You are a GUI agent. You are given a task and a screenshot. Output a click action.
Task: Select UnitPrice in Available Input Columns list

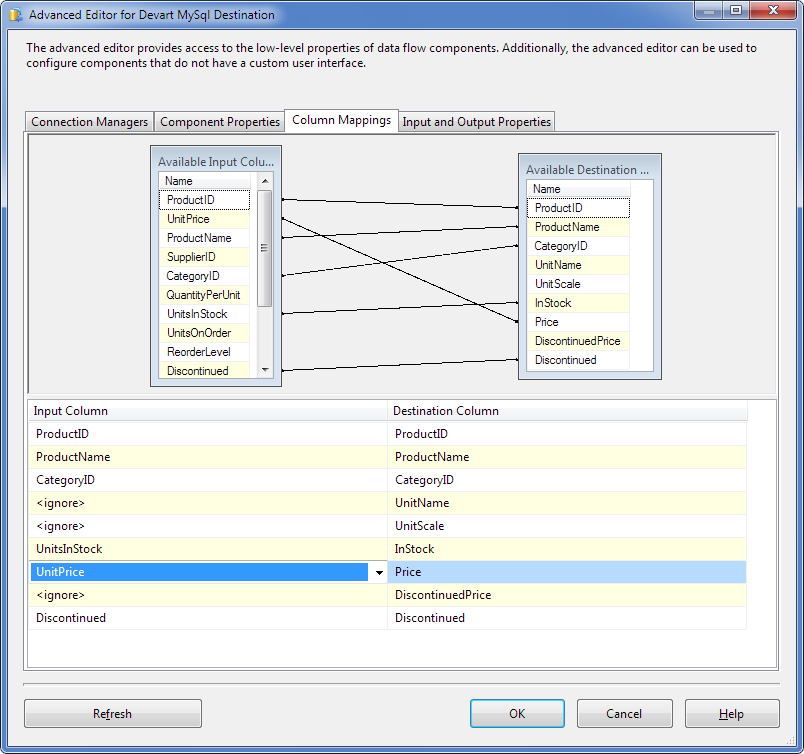204,219
